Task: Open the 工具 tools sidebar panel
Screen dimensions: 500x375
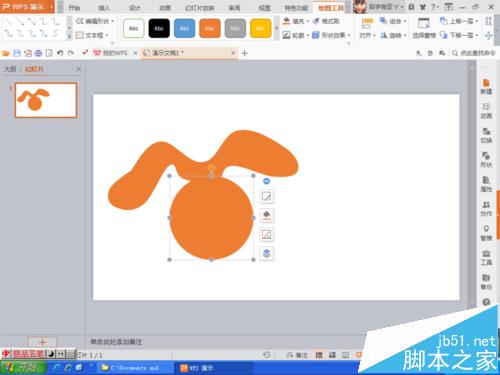Action: [x=486, y=258]
